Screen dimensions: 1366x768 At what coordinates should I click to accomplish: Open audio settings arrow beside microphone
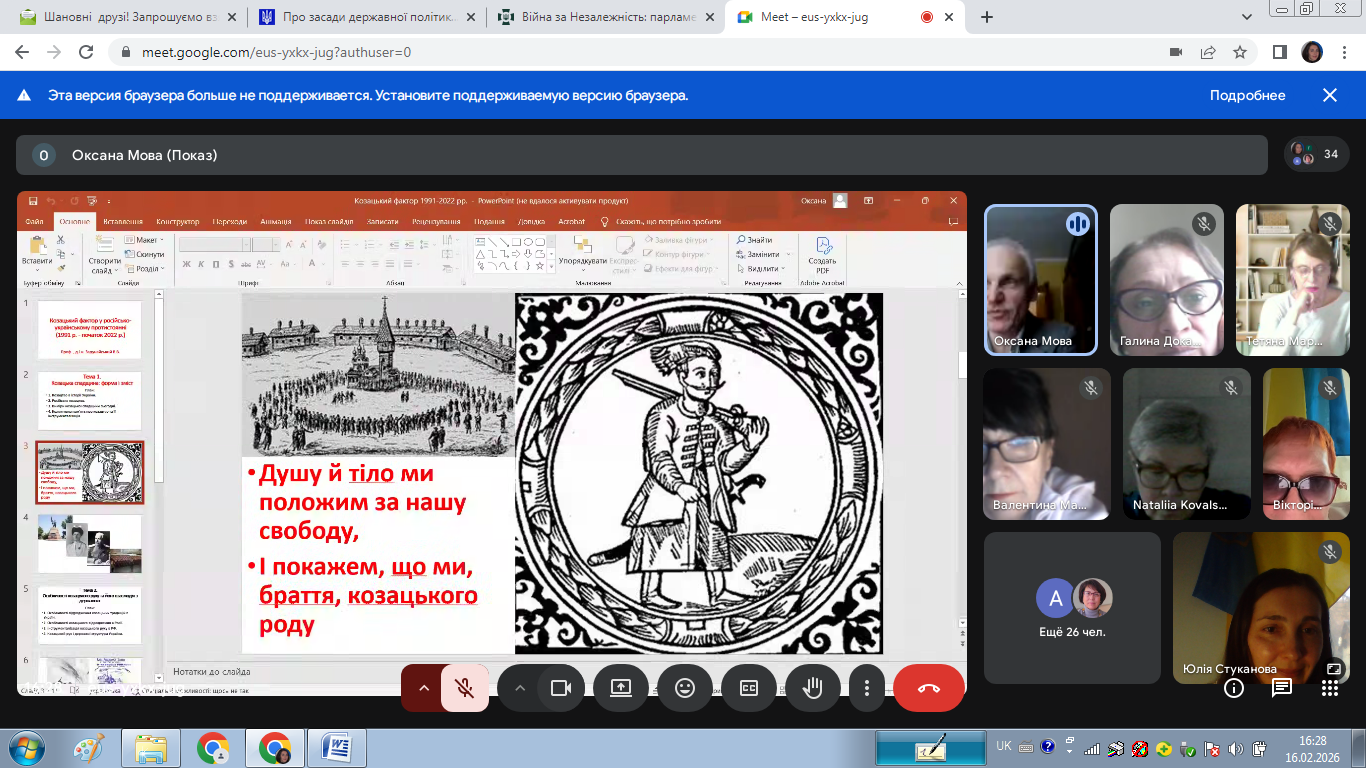coord(423,688)
